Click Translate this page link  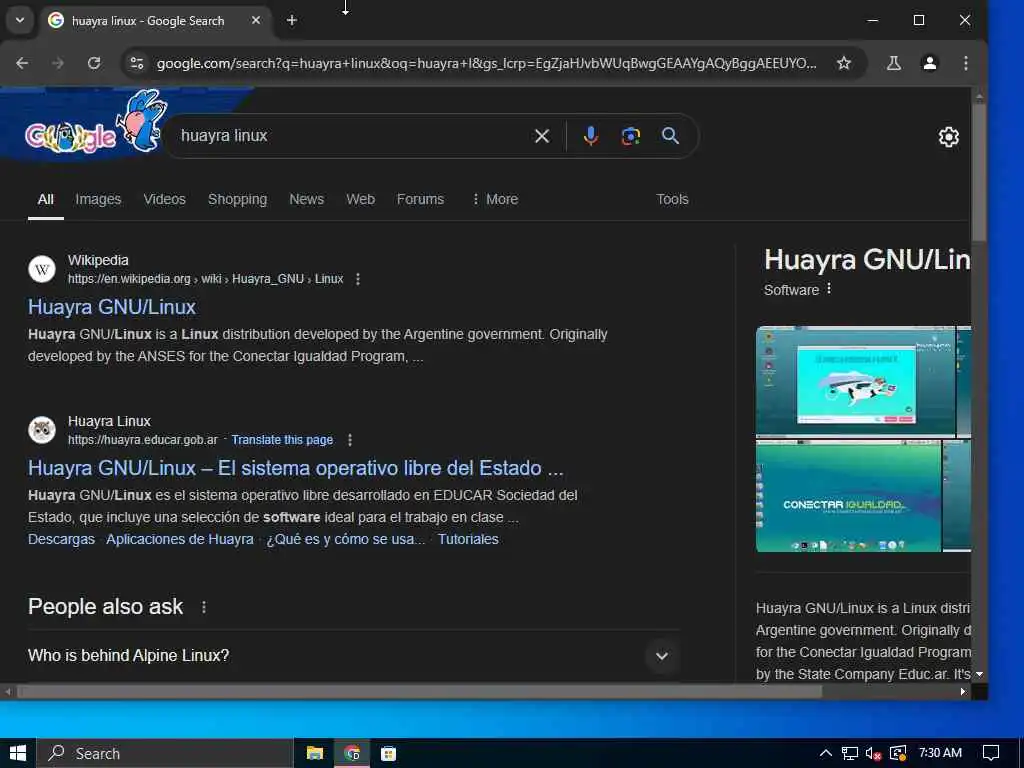(x=282, y=440)
